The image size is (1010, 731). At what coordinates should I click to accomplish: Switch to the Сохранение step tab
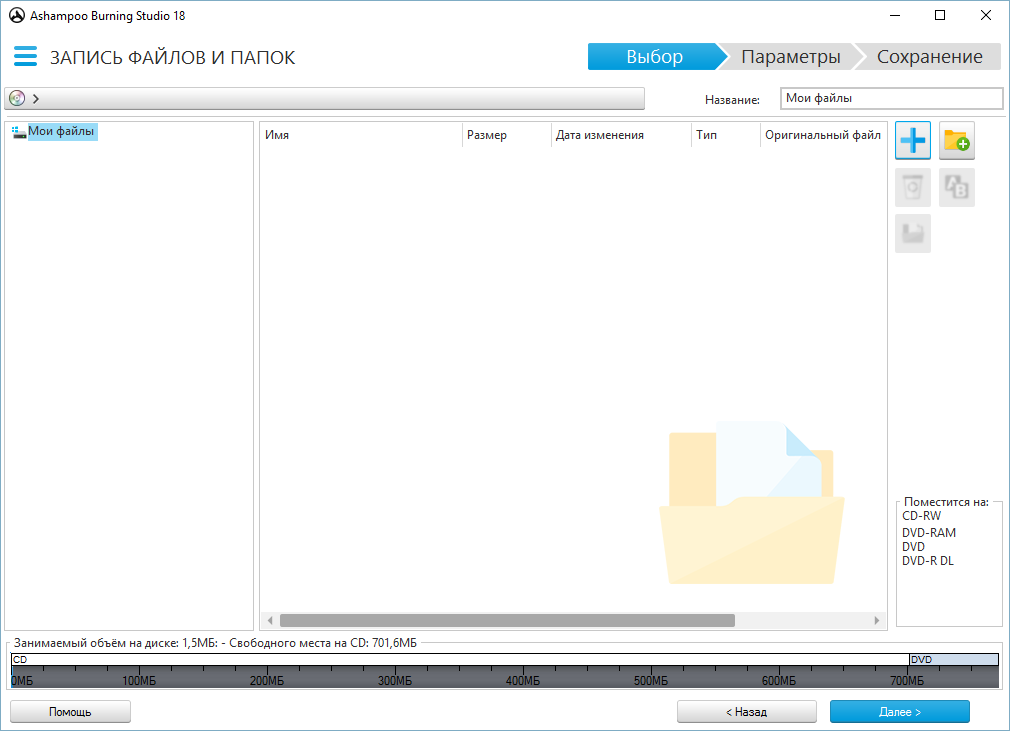929,57
